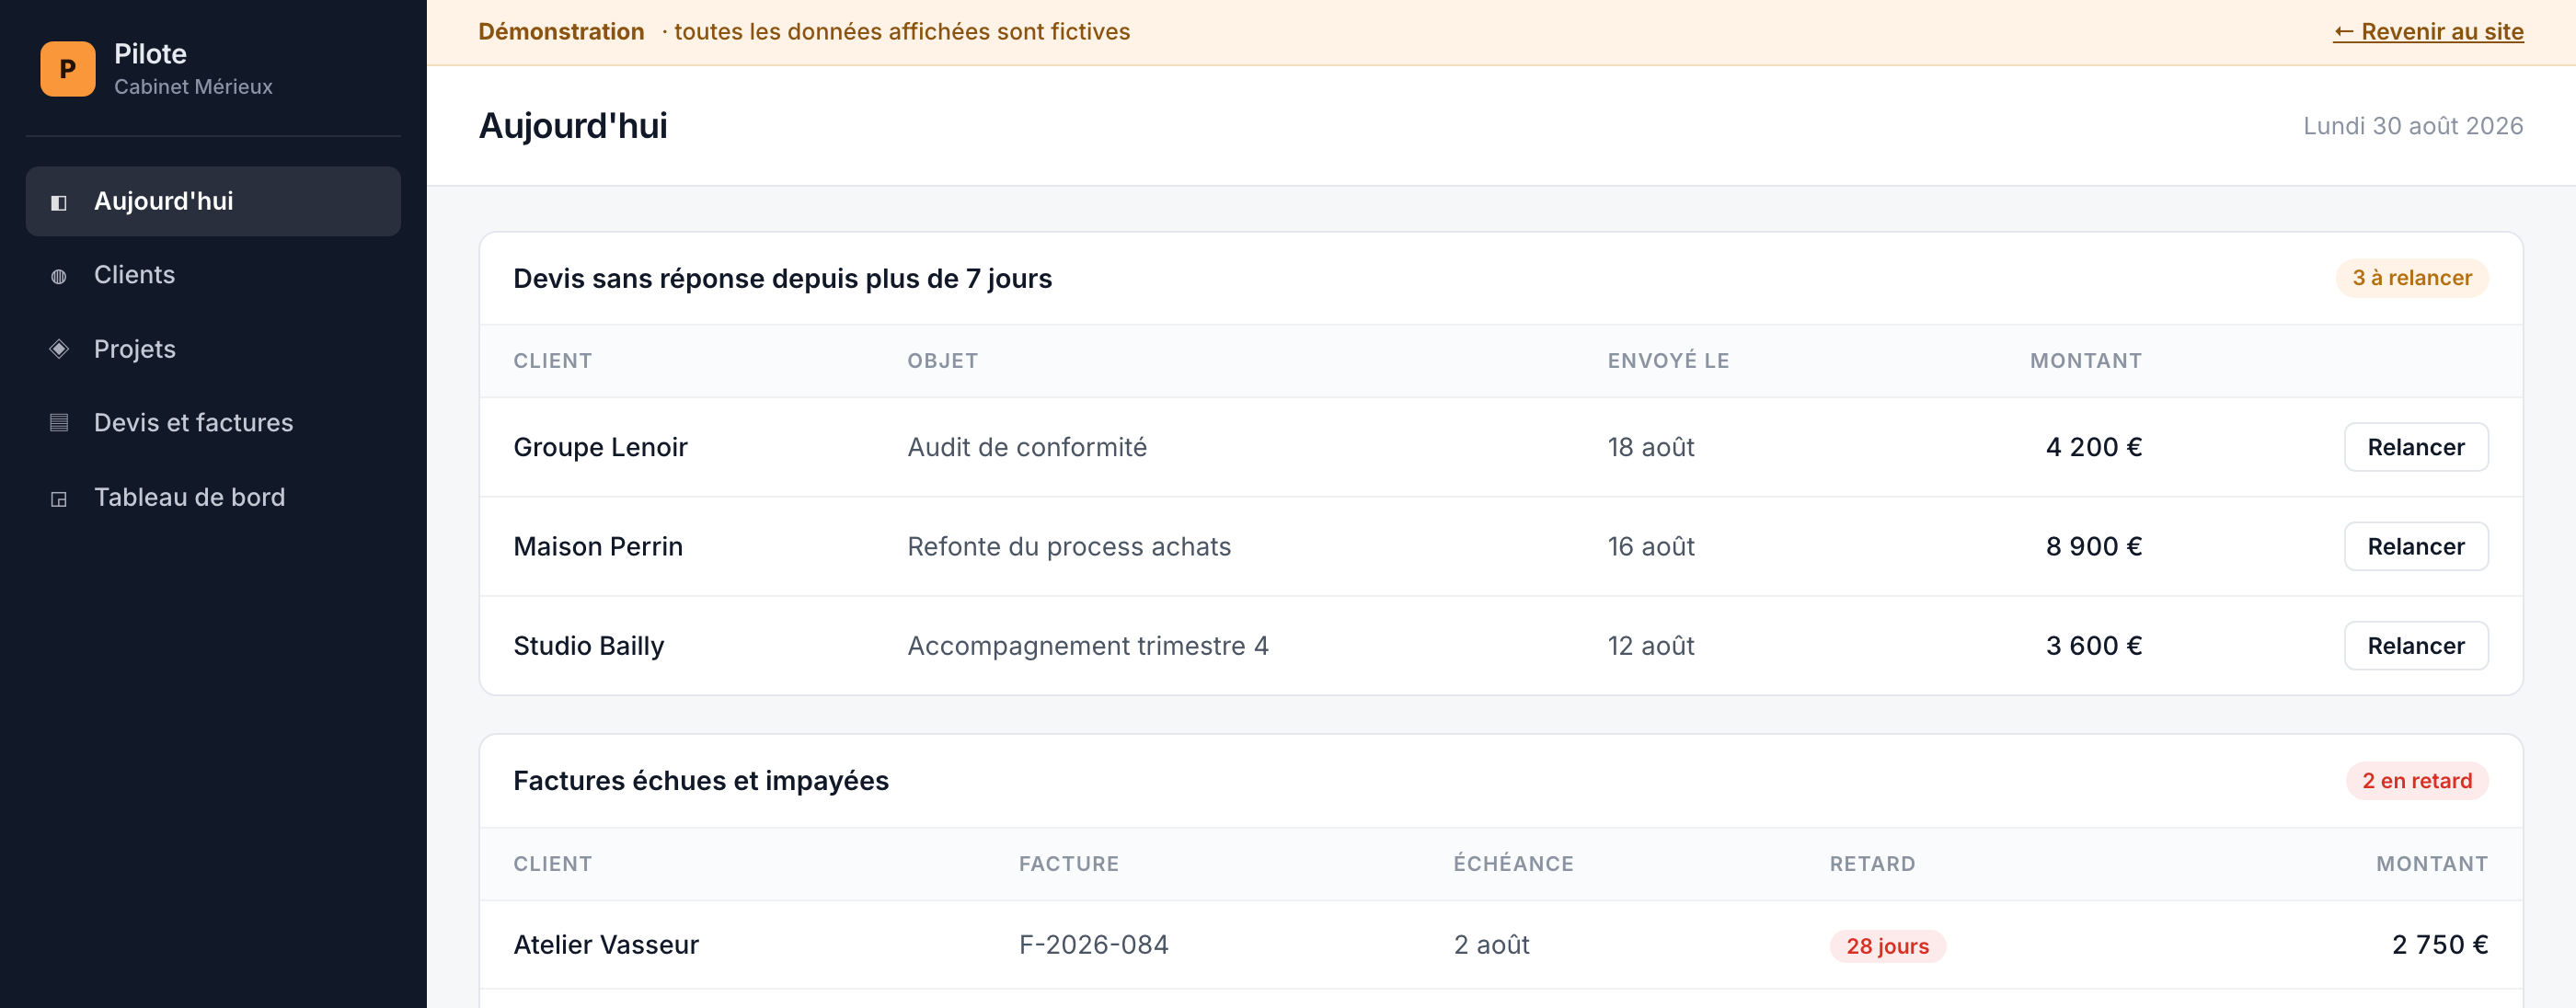Click the Clients sidebar icon
This screenshot has height=1008, width=2576.
click(x=59, y=276)
